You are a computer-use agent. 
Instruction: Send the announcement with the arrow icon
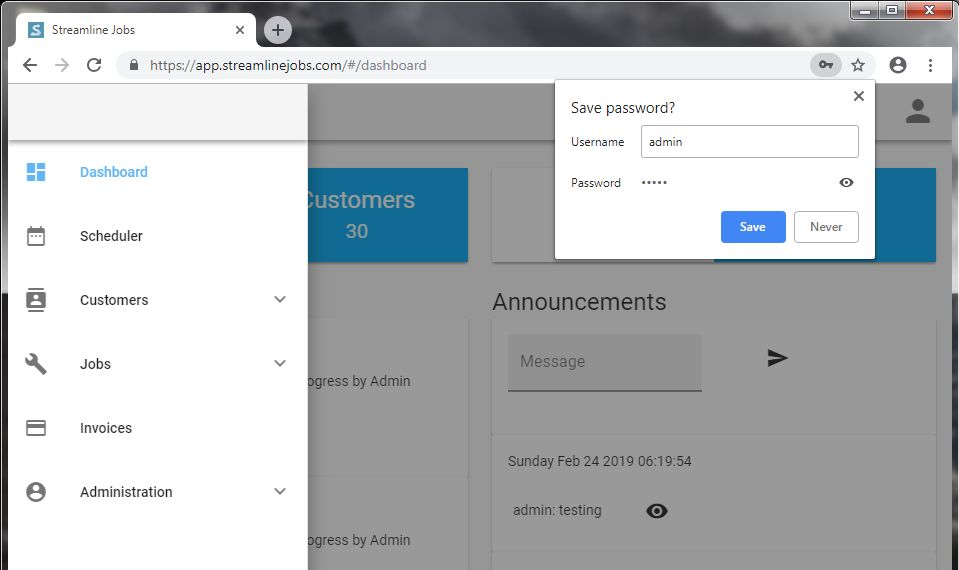(x=777, y=358)
